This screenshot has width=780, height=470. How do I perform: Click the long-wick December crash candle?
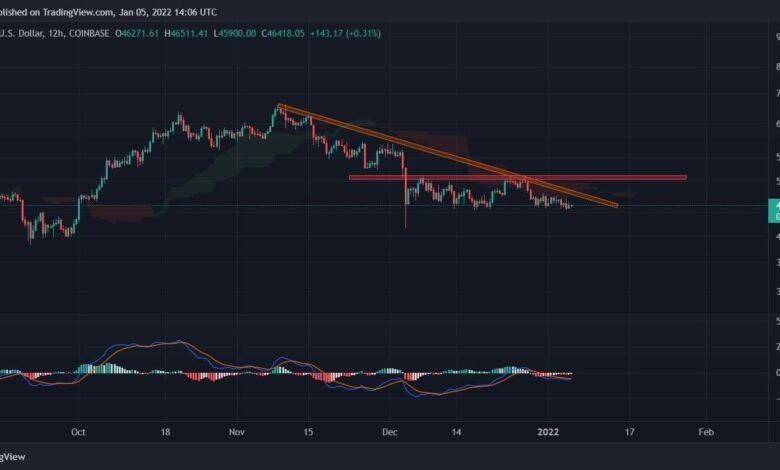click(406, 198)
